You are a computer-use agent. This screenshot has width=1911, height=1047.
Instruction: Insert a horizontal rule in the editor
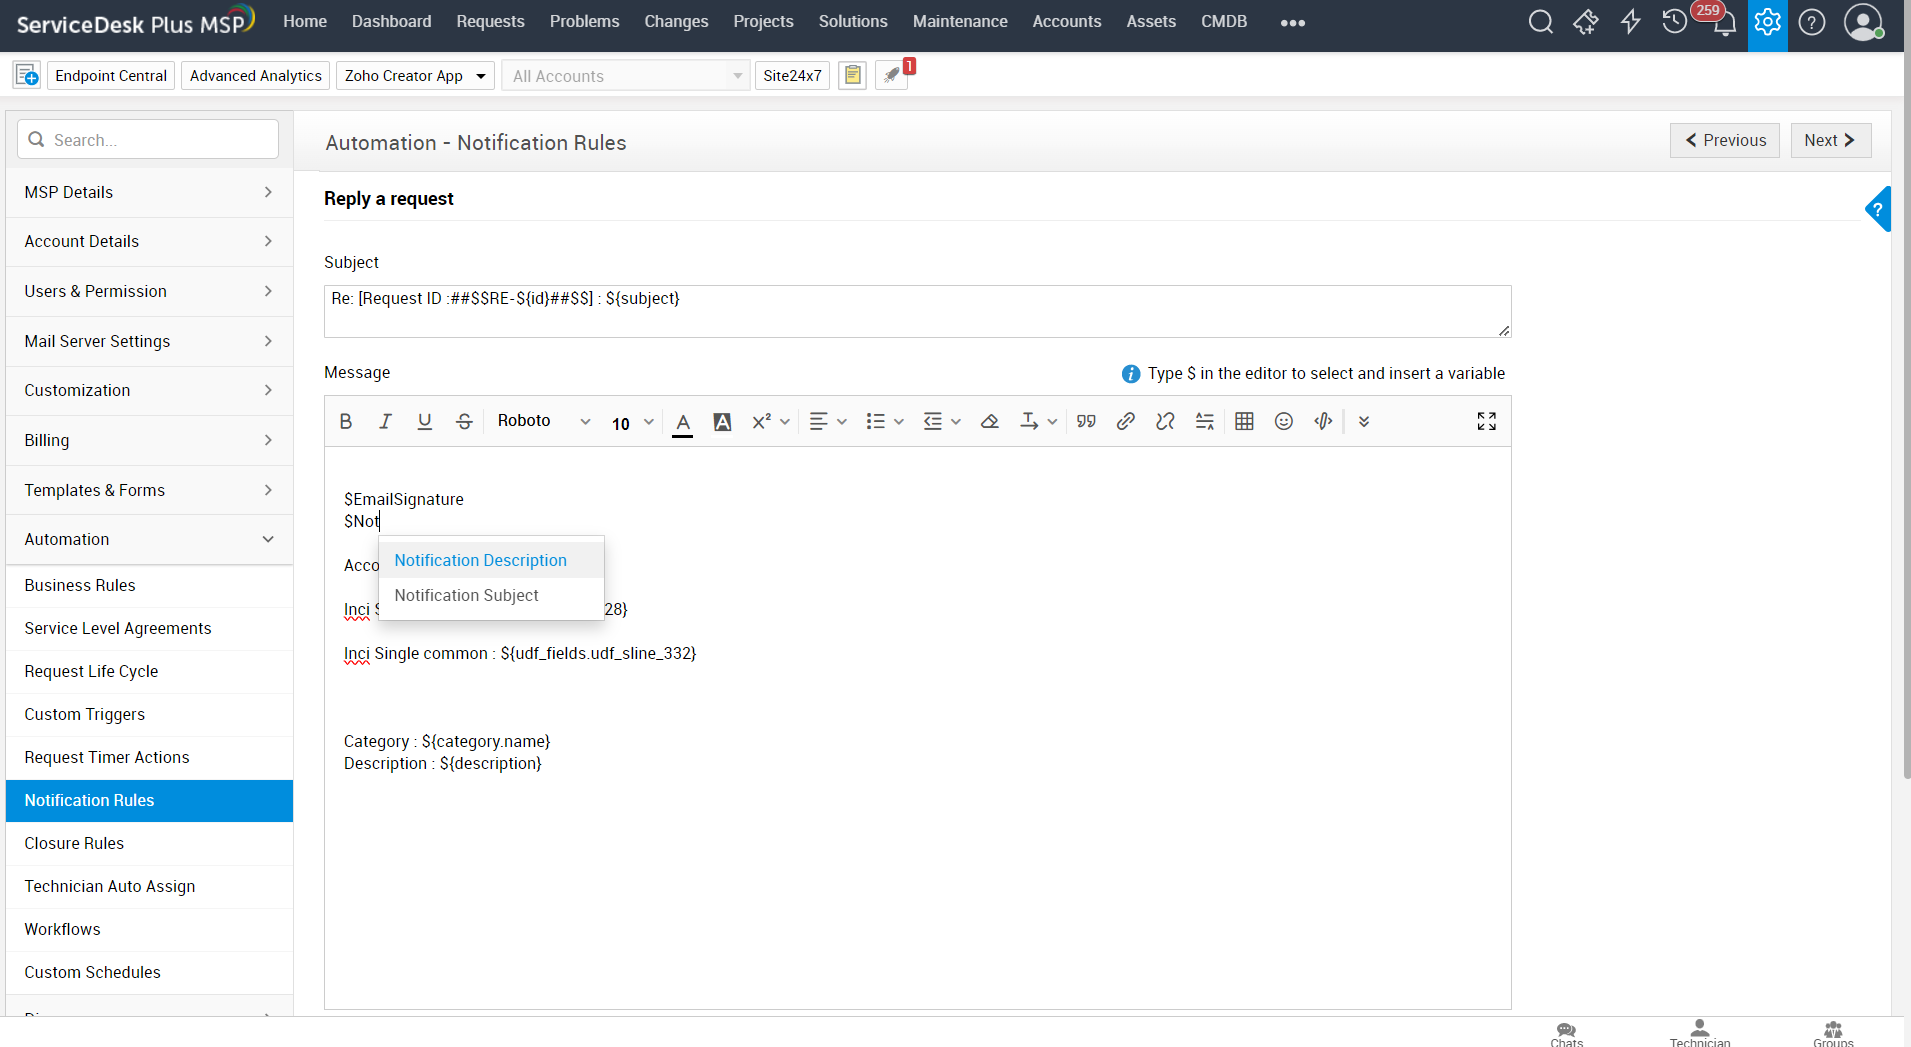point(1205,421)
